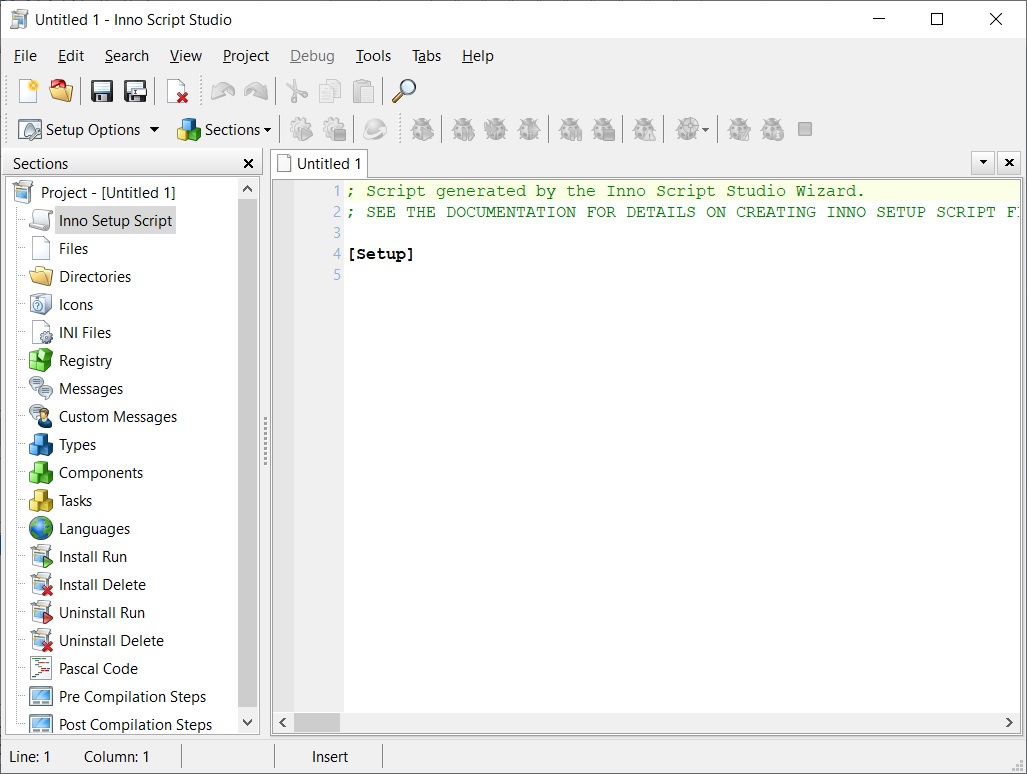Click the editor horizontal scrollbar thumb

click(317, 722)
